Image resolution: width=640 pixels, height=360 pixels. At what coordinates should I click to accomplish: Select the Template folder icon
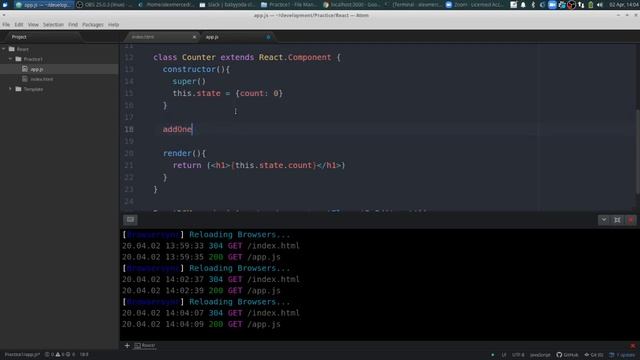pyautogui.click(x=18, y=89)
